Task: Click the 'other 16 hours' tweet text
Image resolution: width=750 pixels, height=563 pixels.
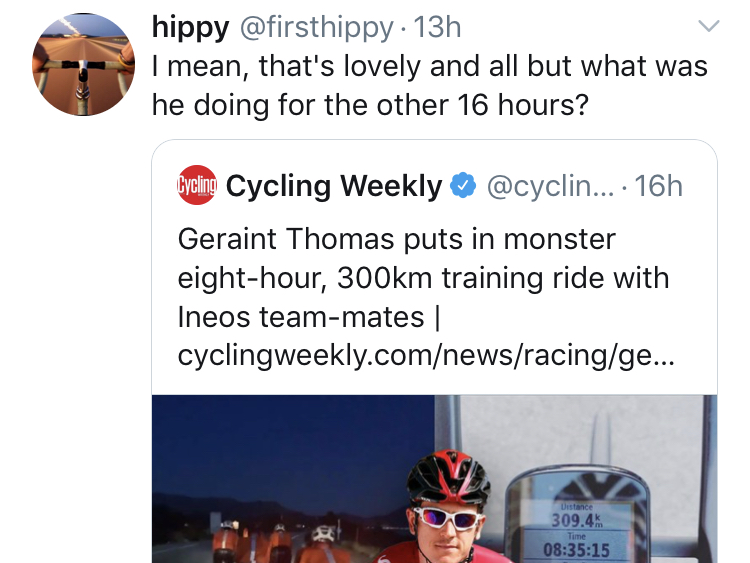Action: tap(370, 105)
